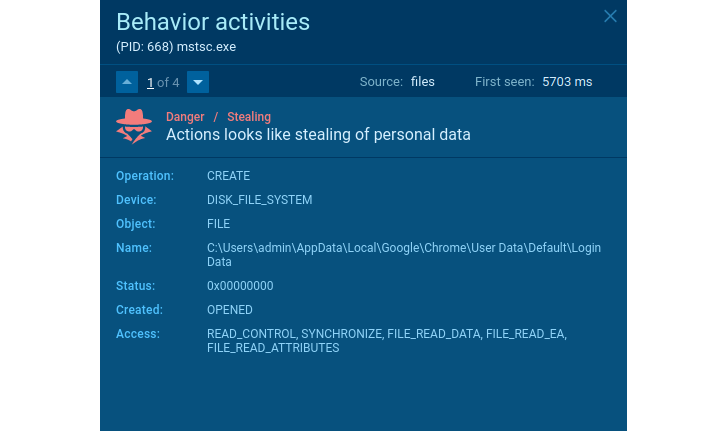Click the stealing of personal data description
728x431 pixels.
pyautogui.click(x=318, y=134)
